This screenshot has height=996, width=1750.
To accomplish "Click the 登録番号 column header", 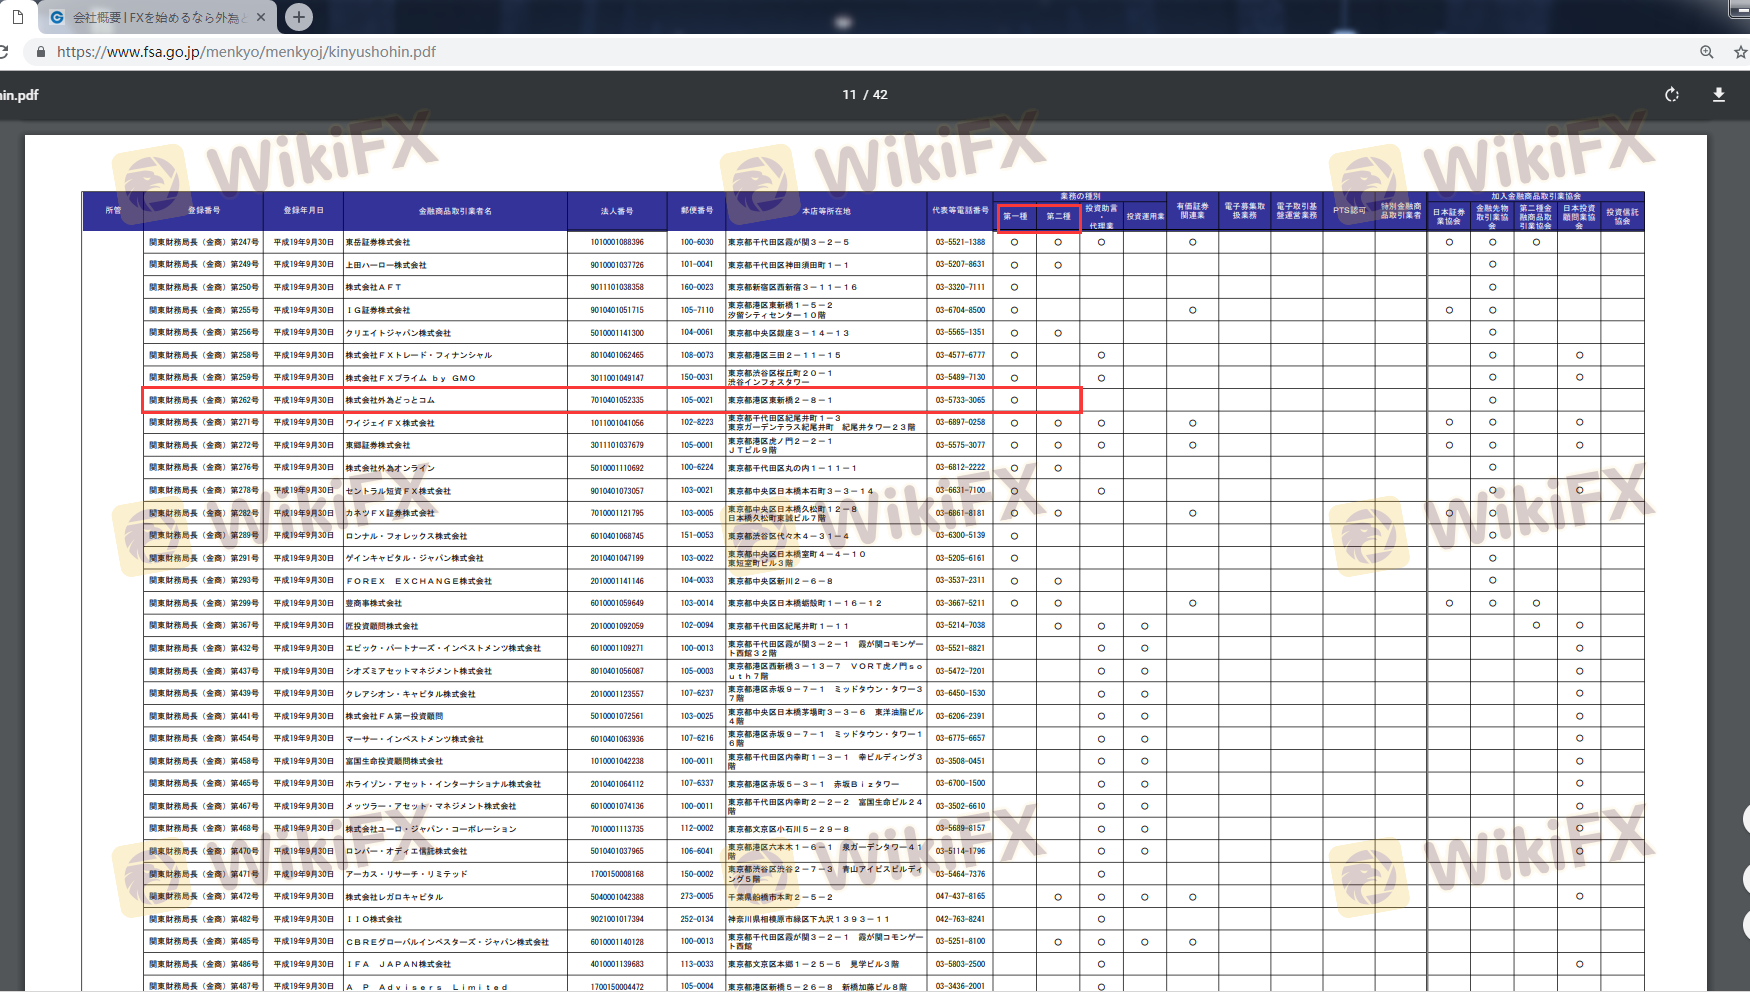I will 203,211.
